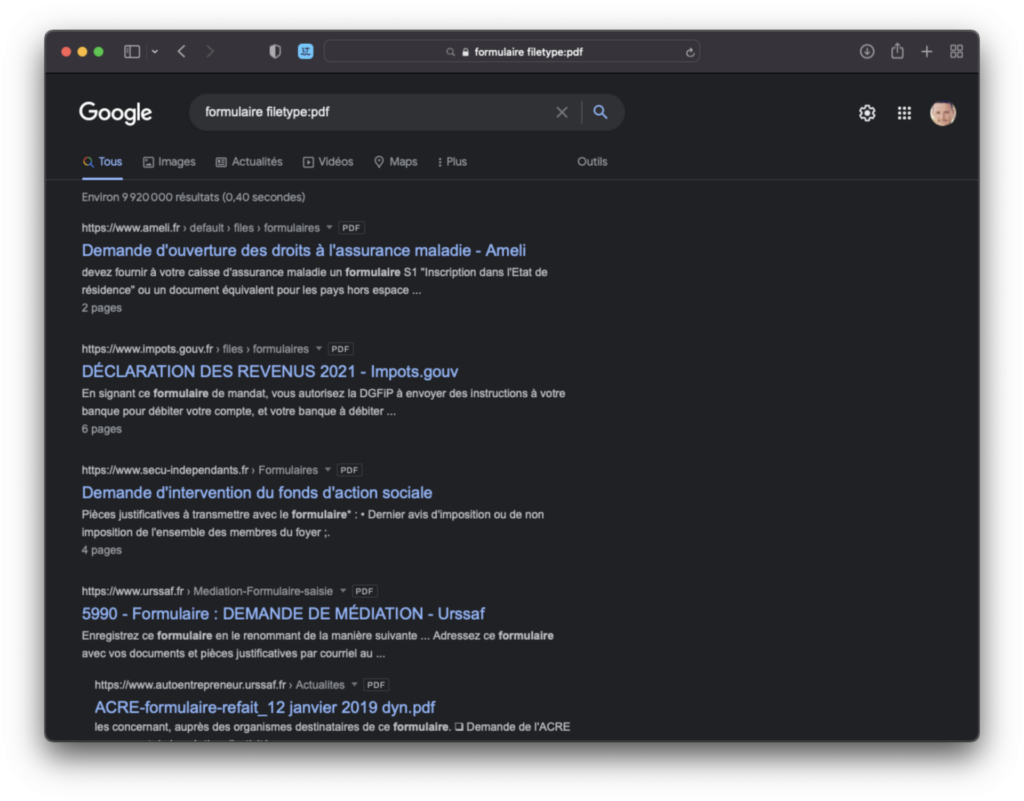
Task: Reload the page with the refresh icon
Action: click(x=690, y=52)
